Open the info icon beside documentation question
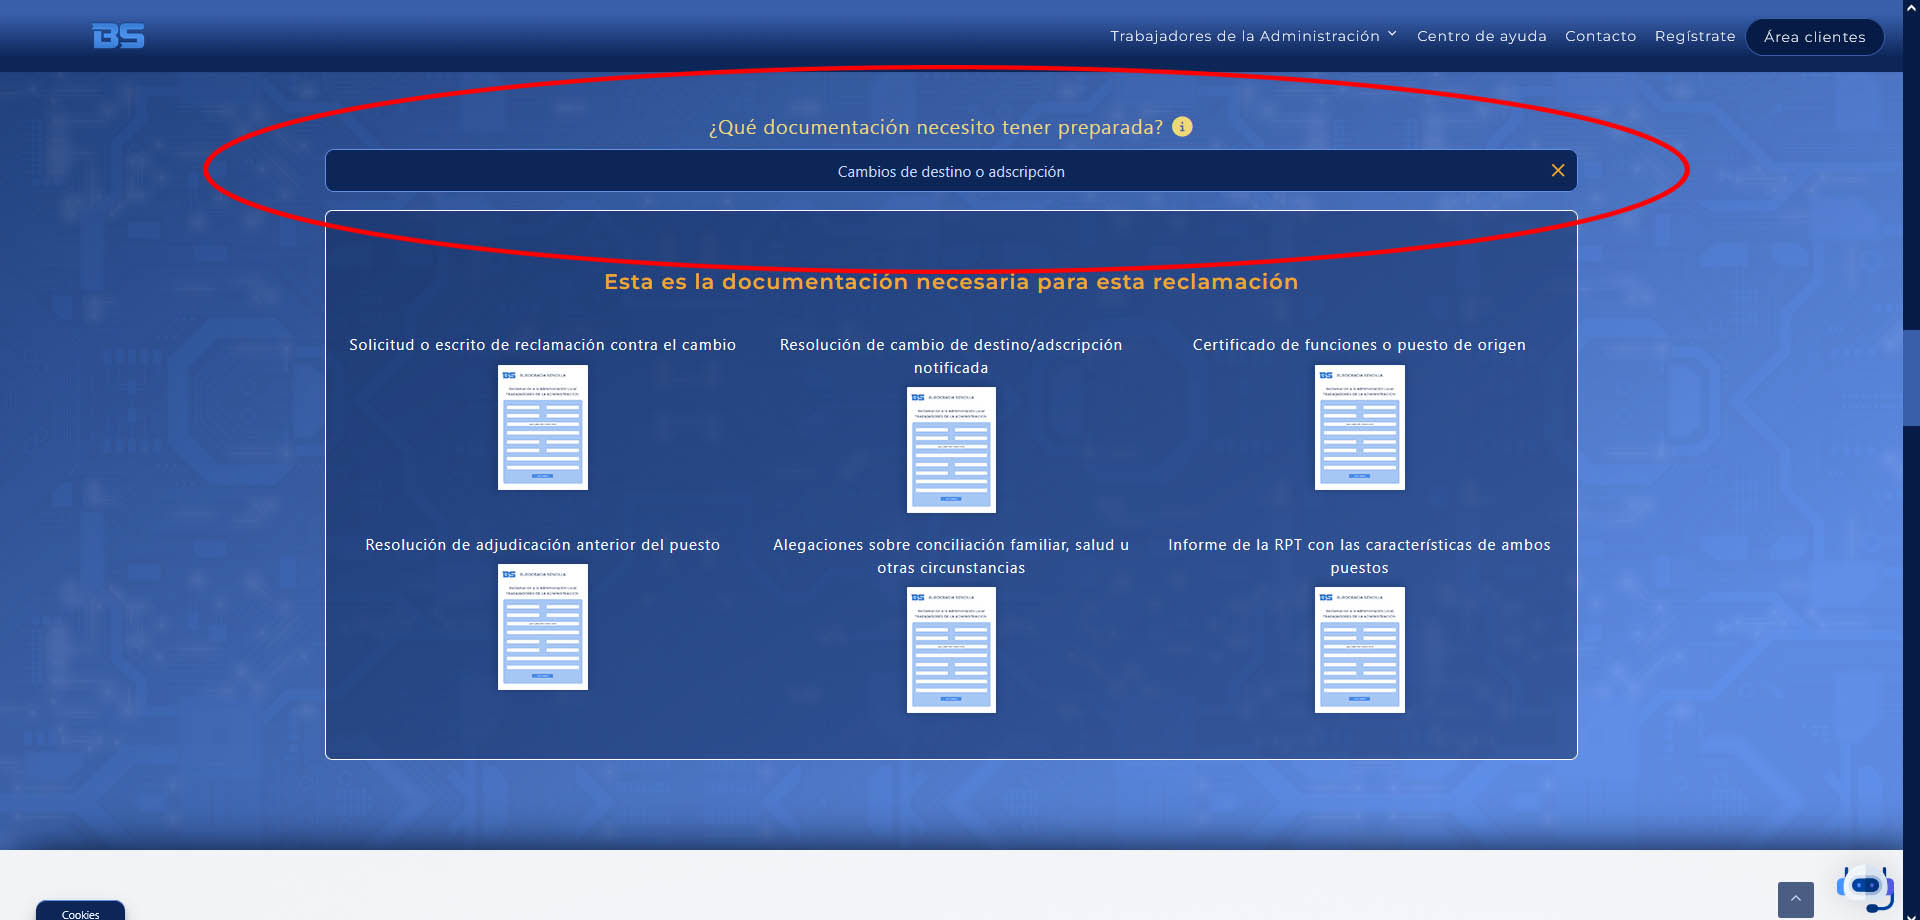 click(1182, 127)
